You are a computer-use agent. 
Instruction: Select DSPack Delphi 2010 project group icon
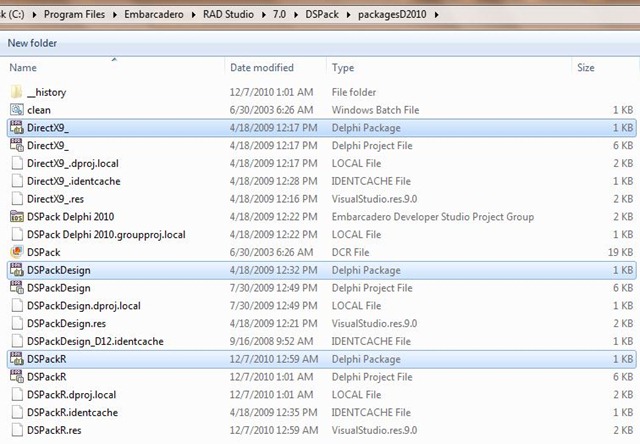[16, 217]
